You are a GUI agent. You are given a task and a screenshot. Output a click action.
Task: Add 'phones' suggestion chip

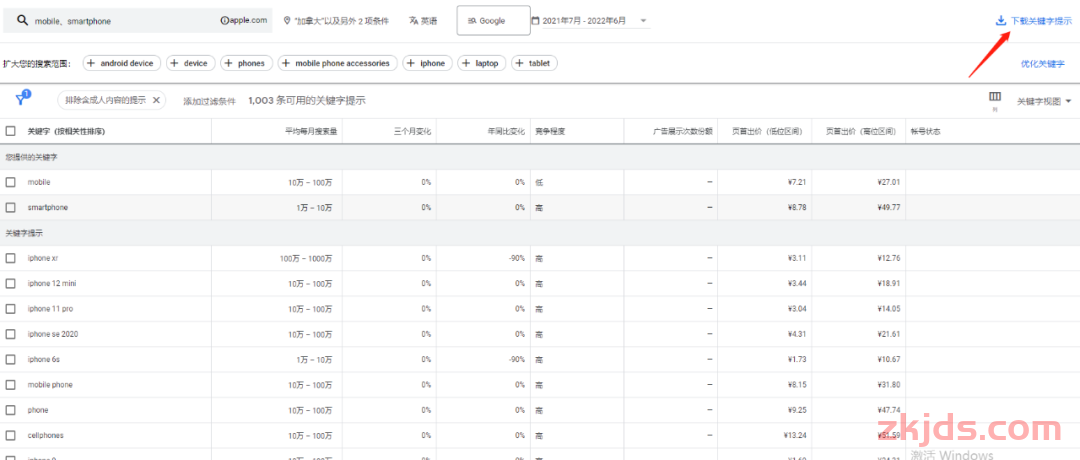pos(247,63)
